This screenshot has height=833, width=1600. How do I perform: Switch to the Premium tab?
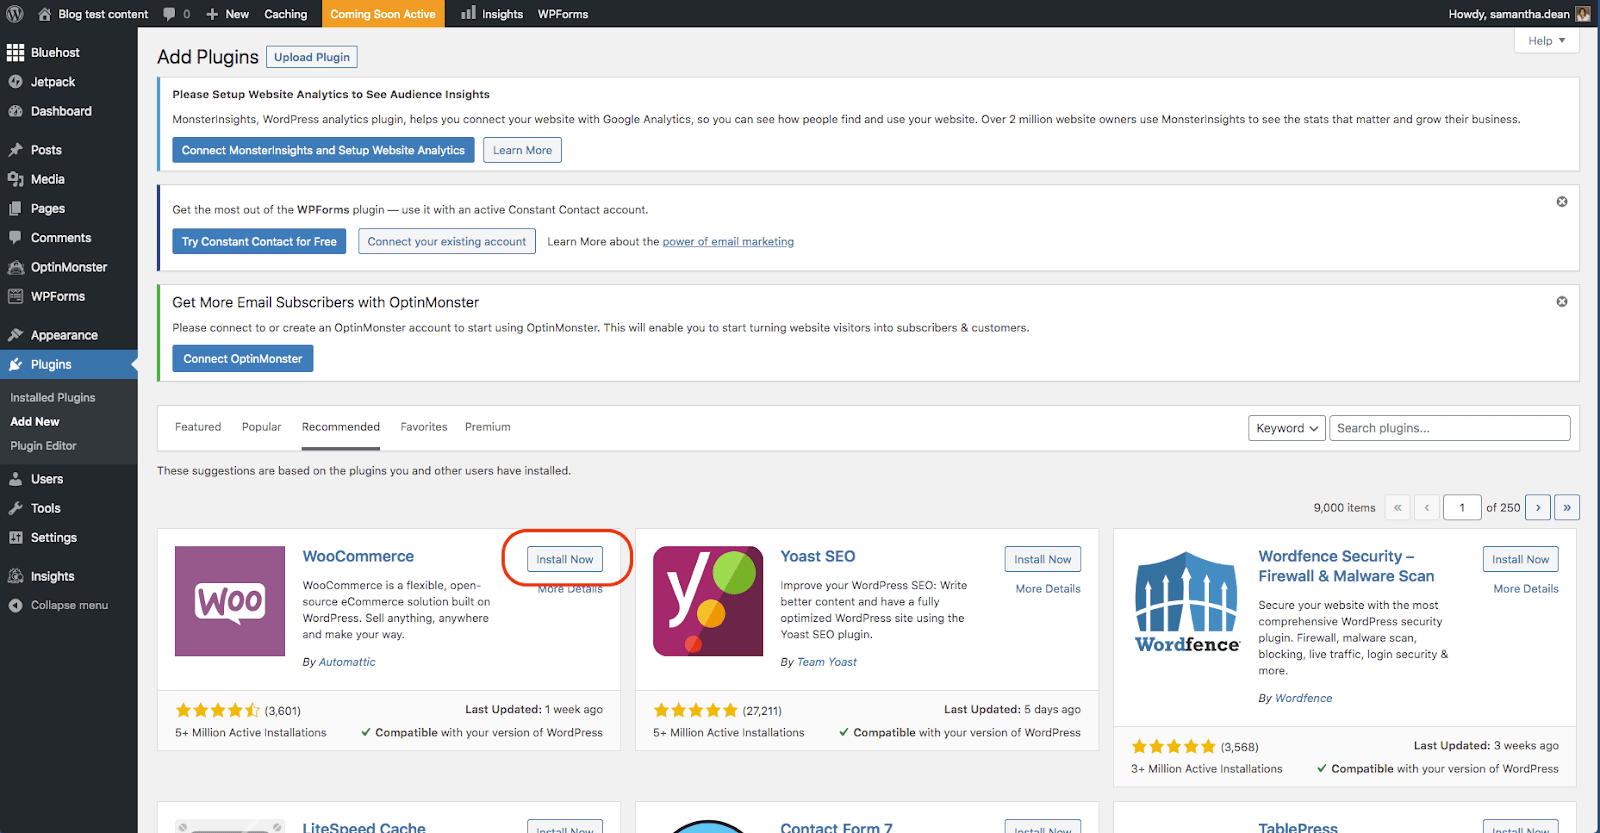(488, 427)
